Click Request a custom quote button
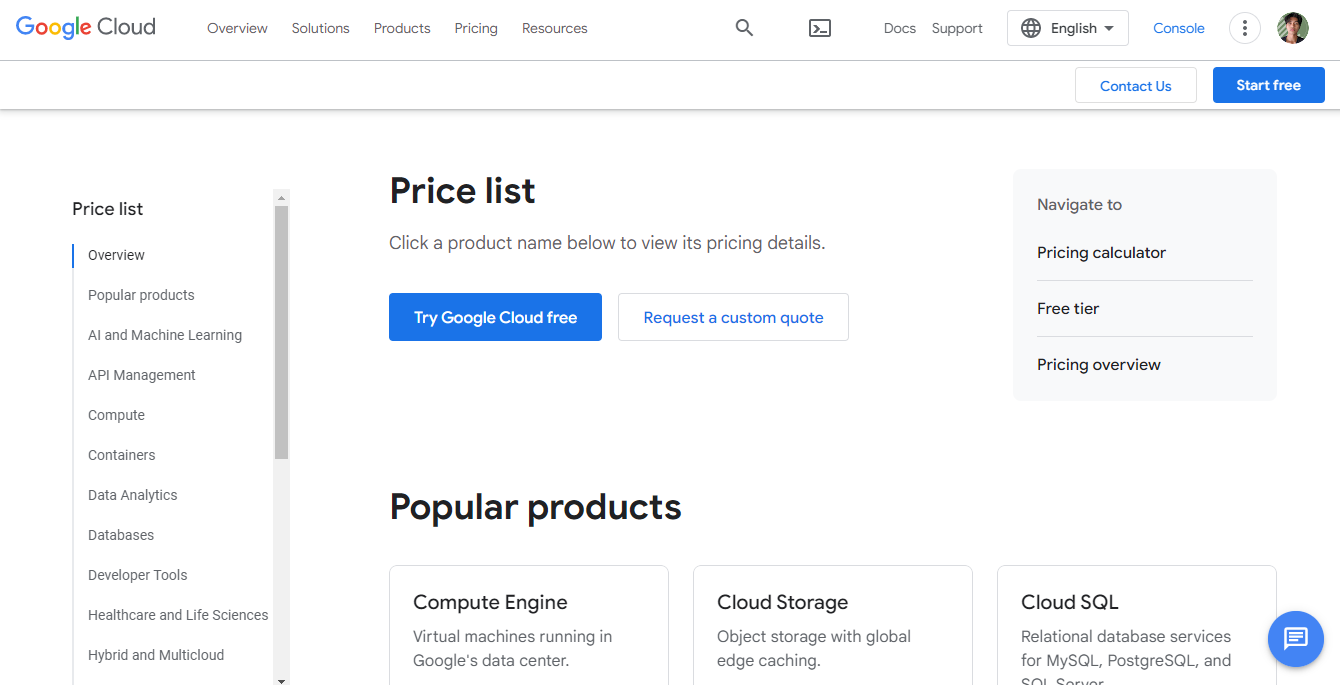 click(733, 317)
